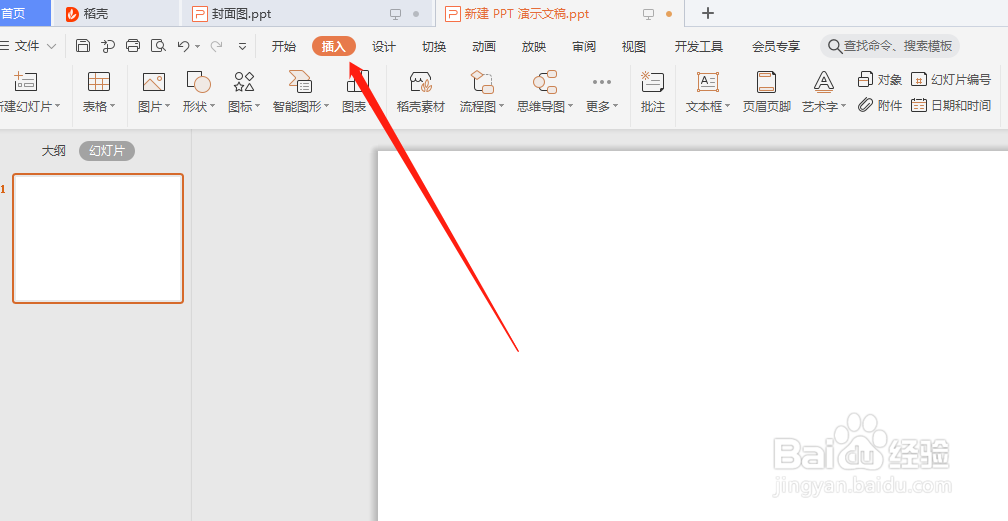Select the 新建 PPT 演示文稿.ppt tab
Viewport: 1008px width, 521px height.
559,14
